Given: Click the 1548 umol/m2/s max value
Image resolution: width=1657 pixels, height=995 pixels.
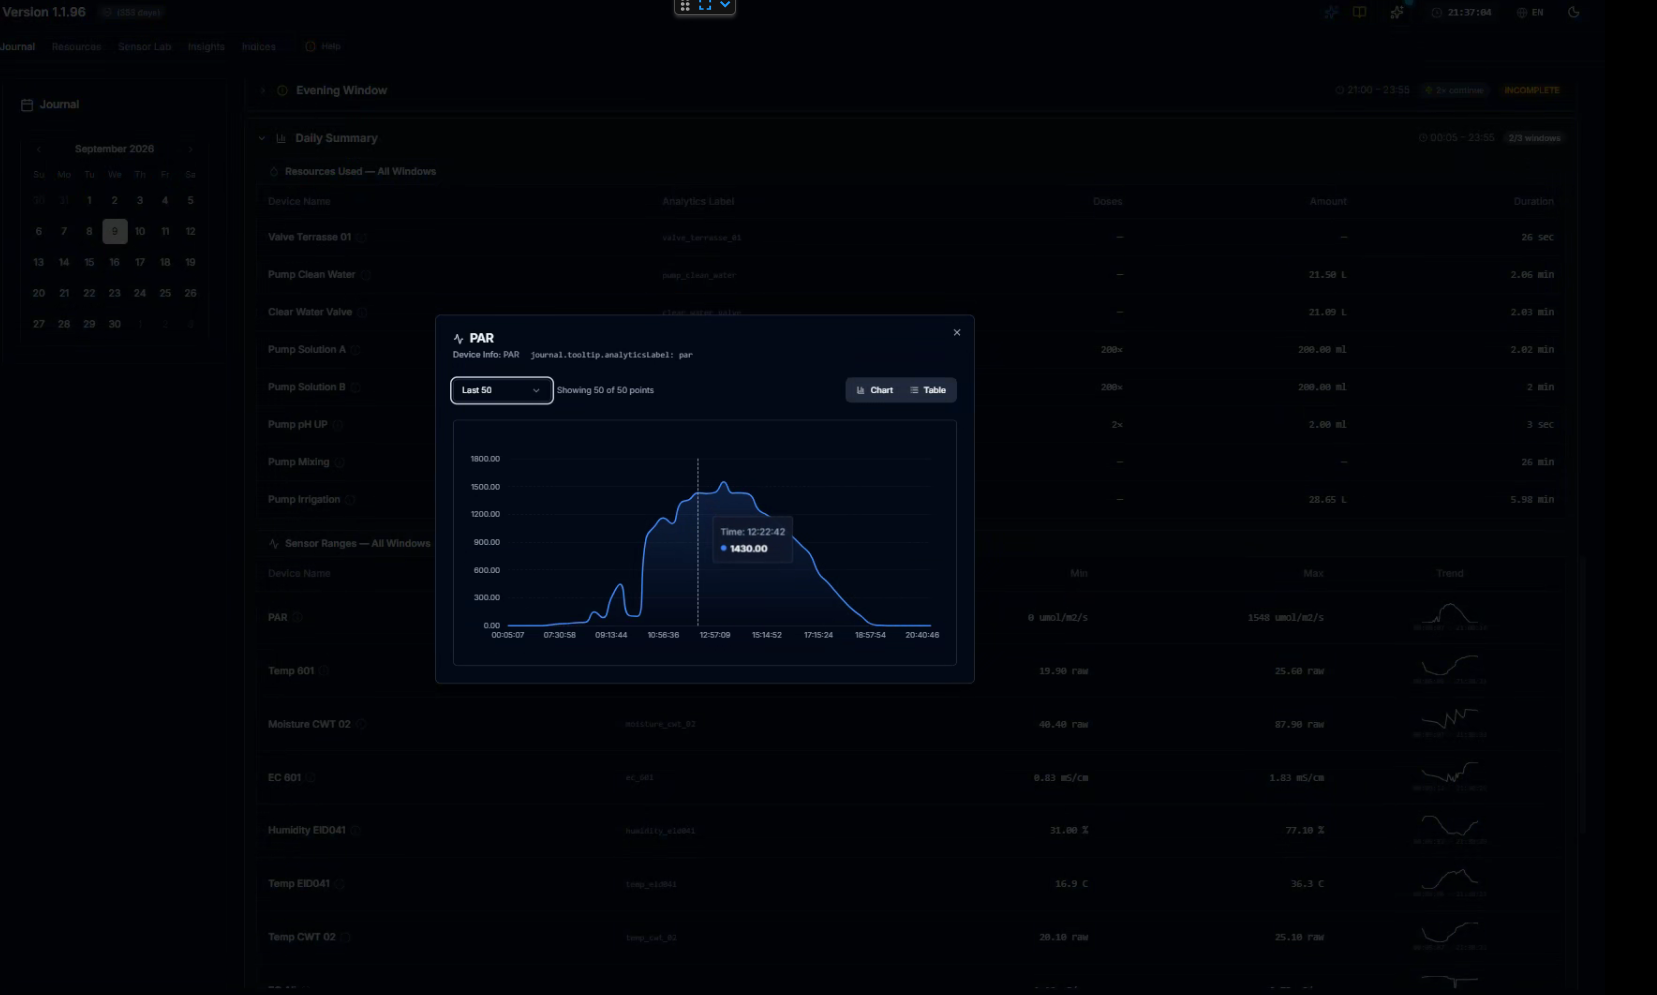Looking at the screenshot, I should point(1285,618).
